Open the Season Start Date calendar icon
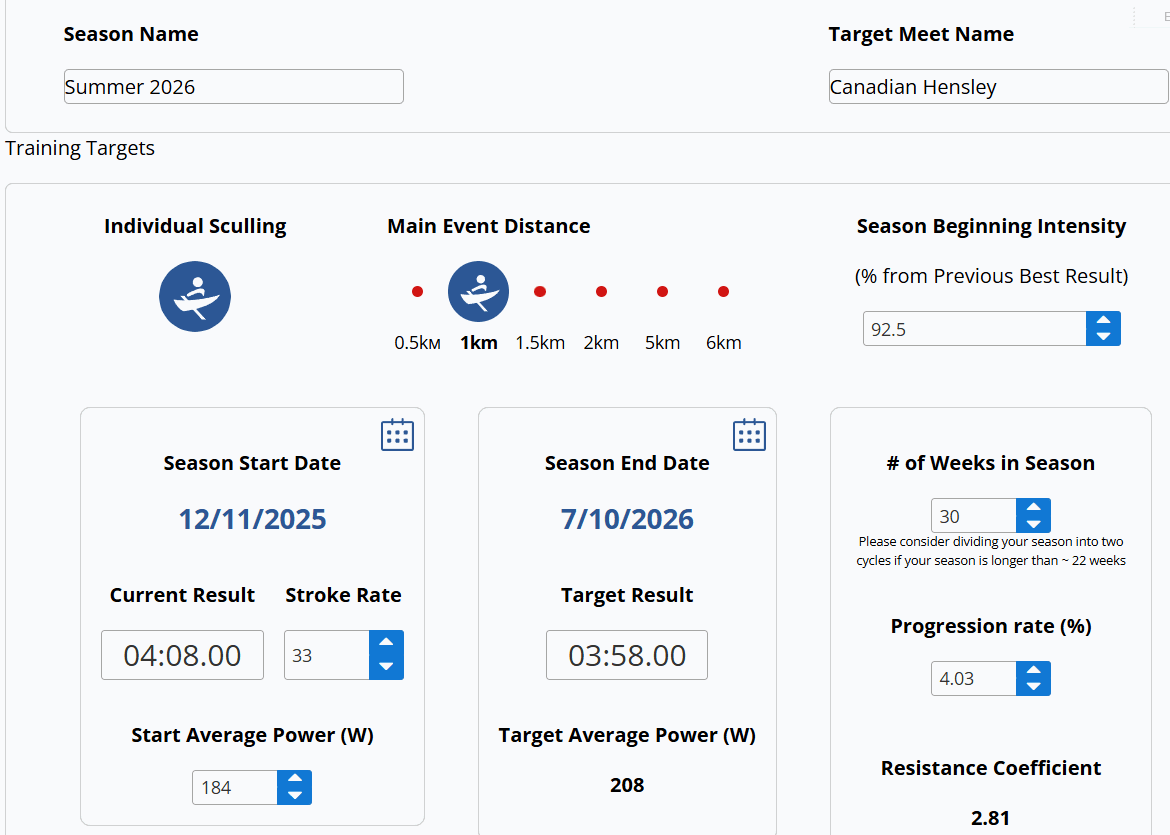Screen dimensions: 1170x835 pyautogui.click(x=397, y=435)
